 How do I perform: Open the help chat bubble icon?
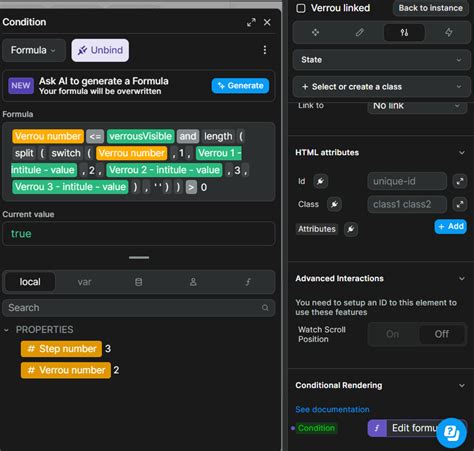(451, 433)
